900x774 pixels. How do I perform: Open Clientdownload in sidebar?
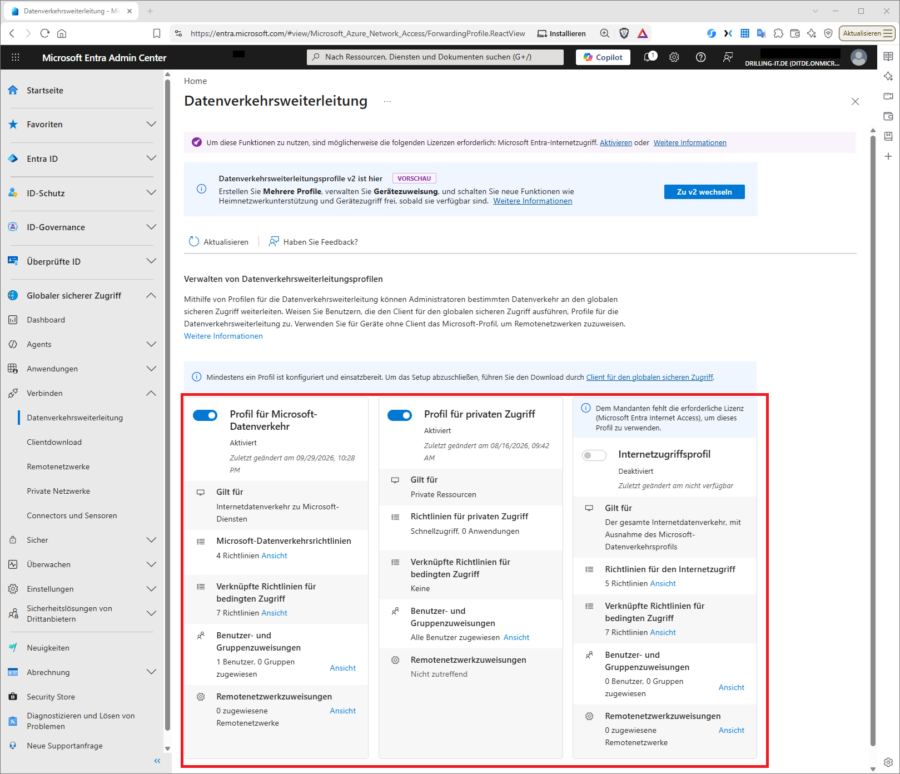click(54, 442)
